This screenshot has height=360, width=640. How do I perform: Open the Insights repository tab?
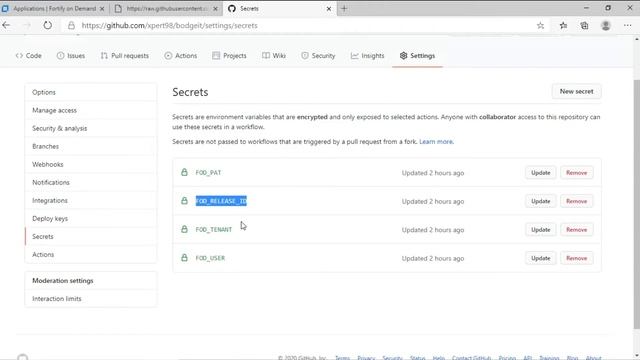click(367, 56)
